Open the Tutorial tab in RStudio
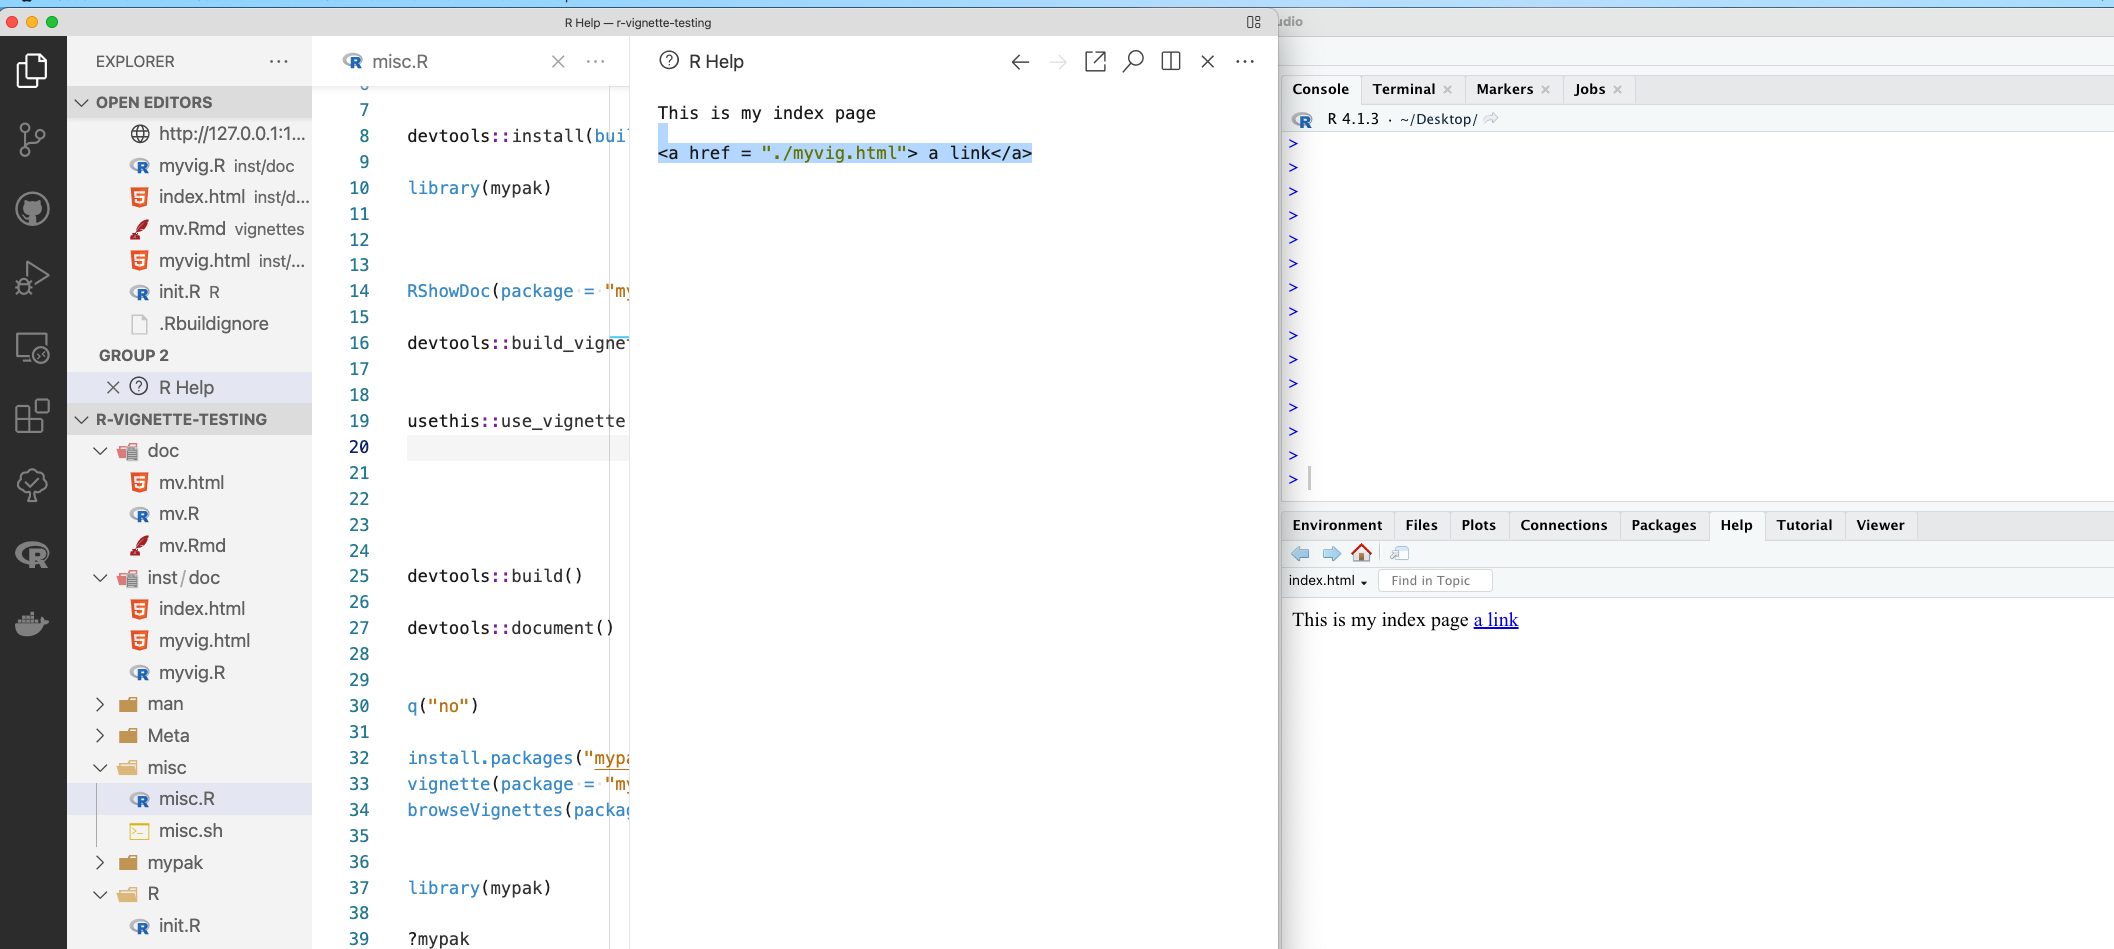2114x949 pixels. coord(1804,525)
